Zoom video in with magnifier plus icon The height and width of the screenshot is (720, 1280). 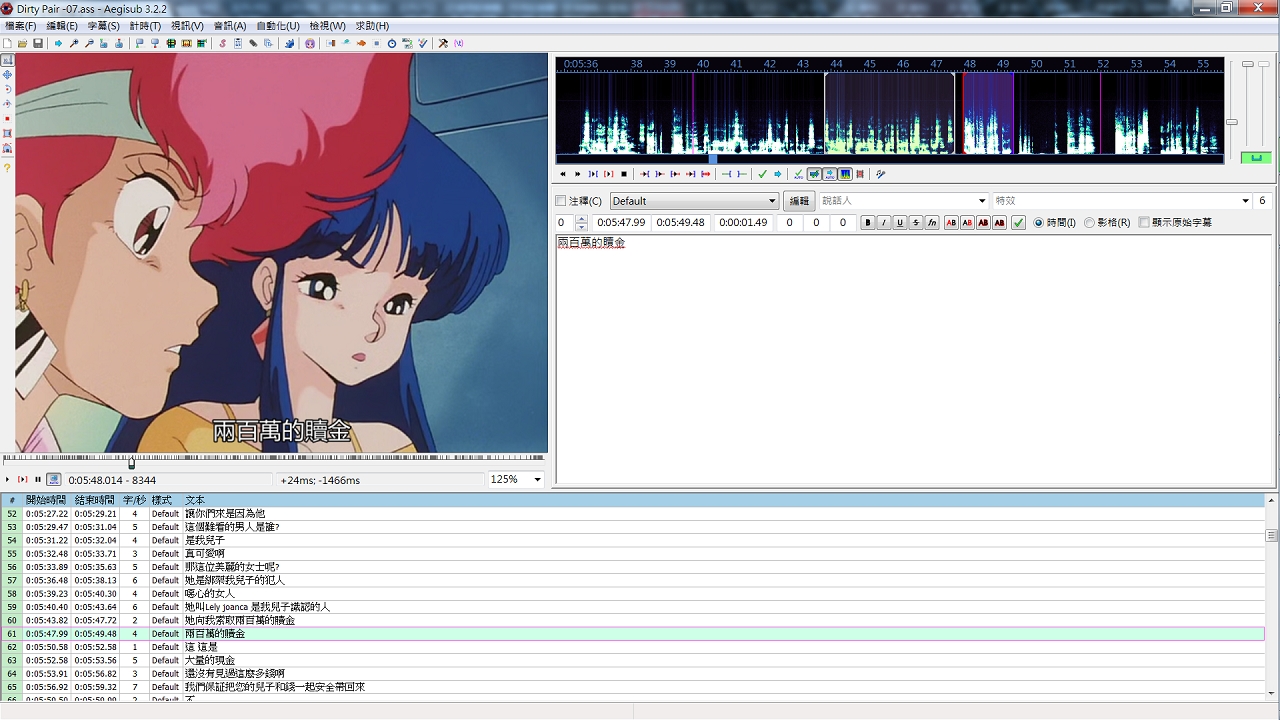pyautogui.click(x=74, y=44)
